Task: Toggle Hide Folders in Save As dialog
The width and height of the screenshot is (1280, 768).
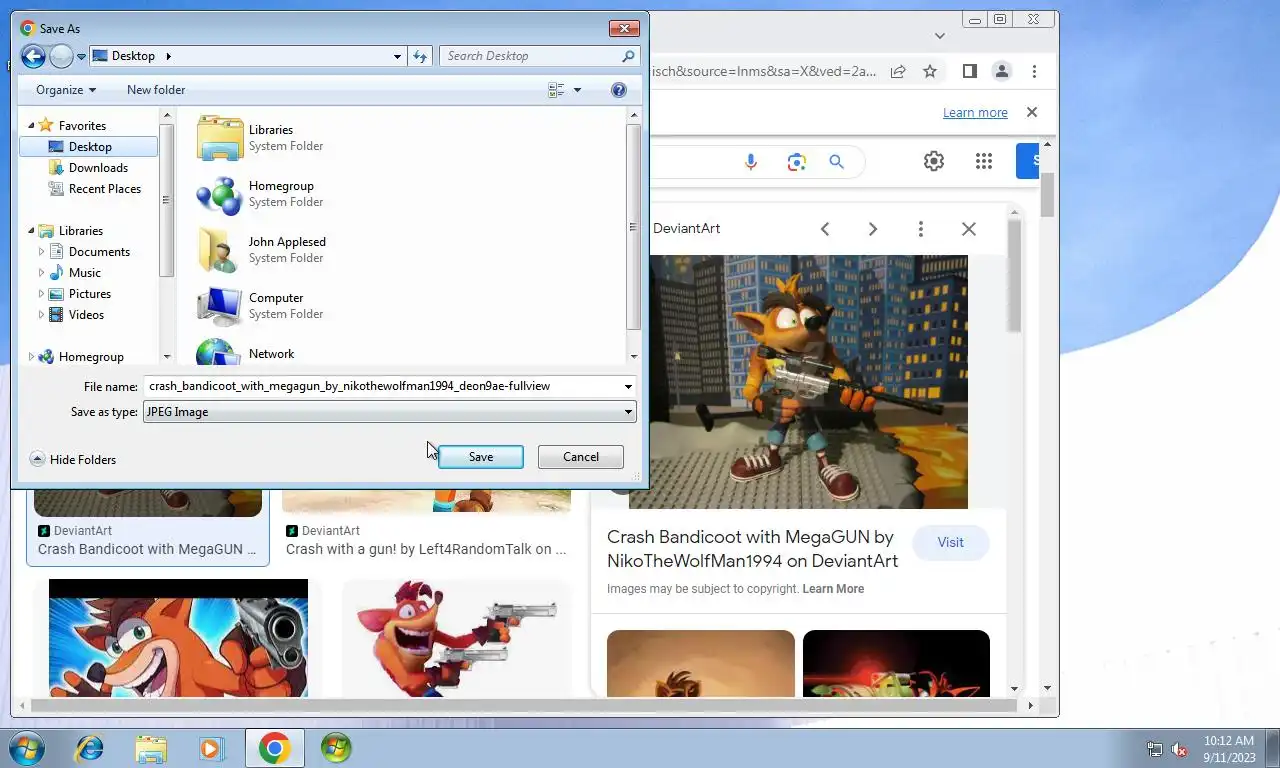Action: tap(73, 459)
